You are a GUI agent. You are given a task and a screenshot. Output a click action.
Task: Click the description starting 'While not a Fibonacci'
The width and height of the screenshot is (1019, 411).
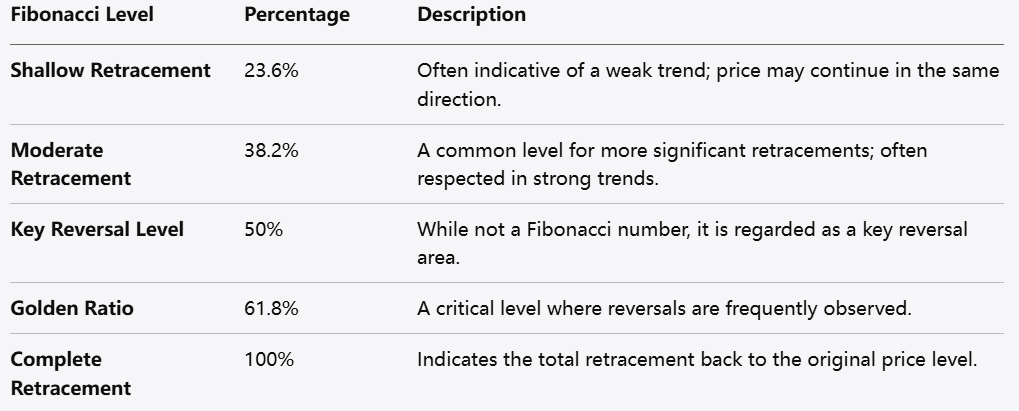coord(692,243)
